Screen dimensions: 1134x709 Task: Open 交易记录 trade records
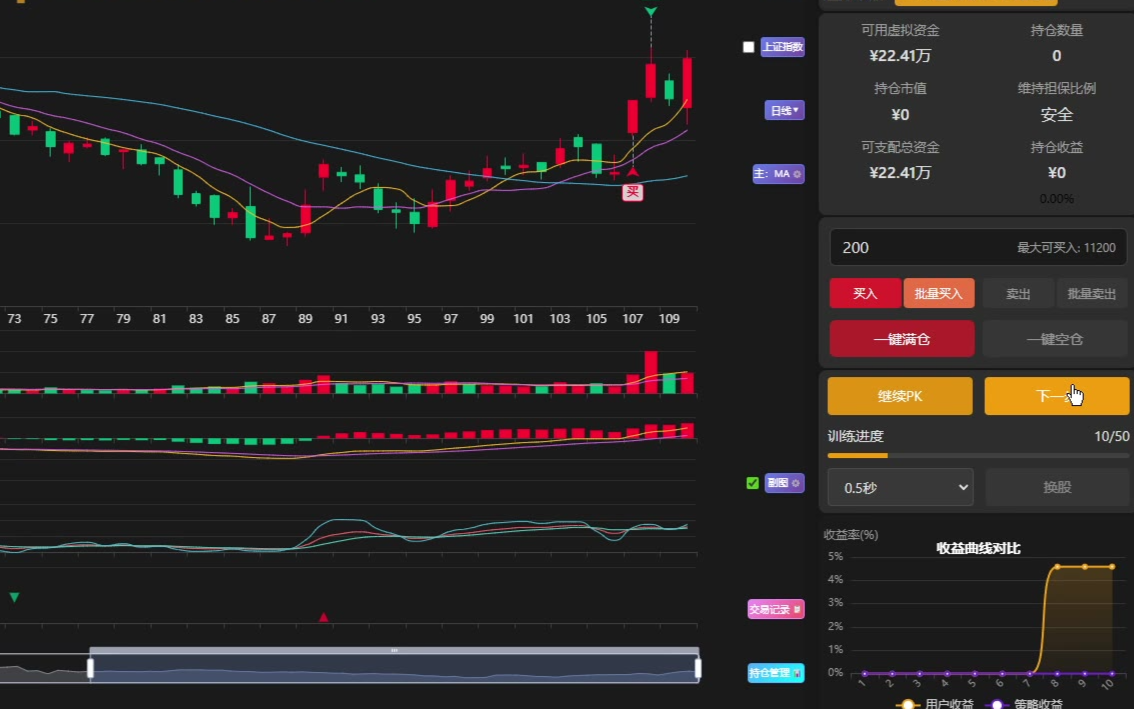pos(776,609)
